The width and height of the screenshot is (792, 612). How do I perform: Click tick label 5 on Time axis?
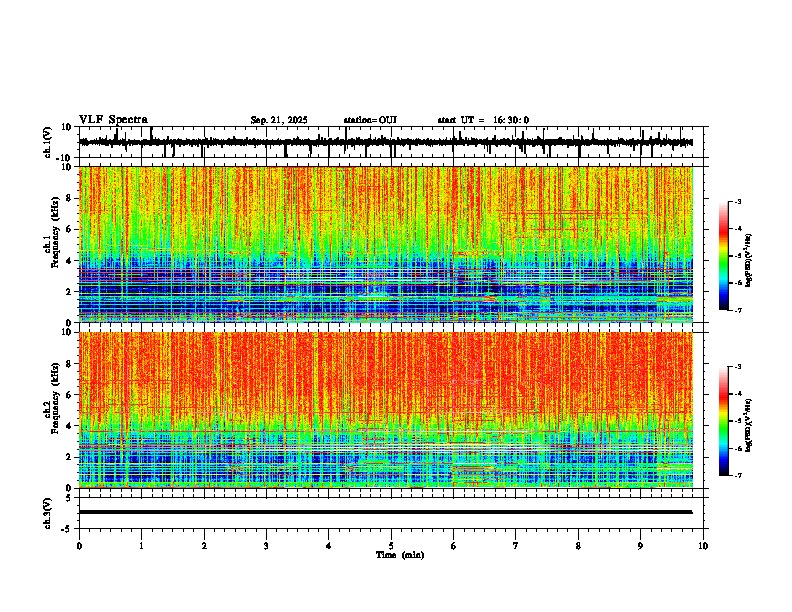tap(391, 546)
